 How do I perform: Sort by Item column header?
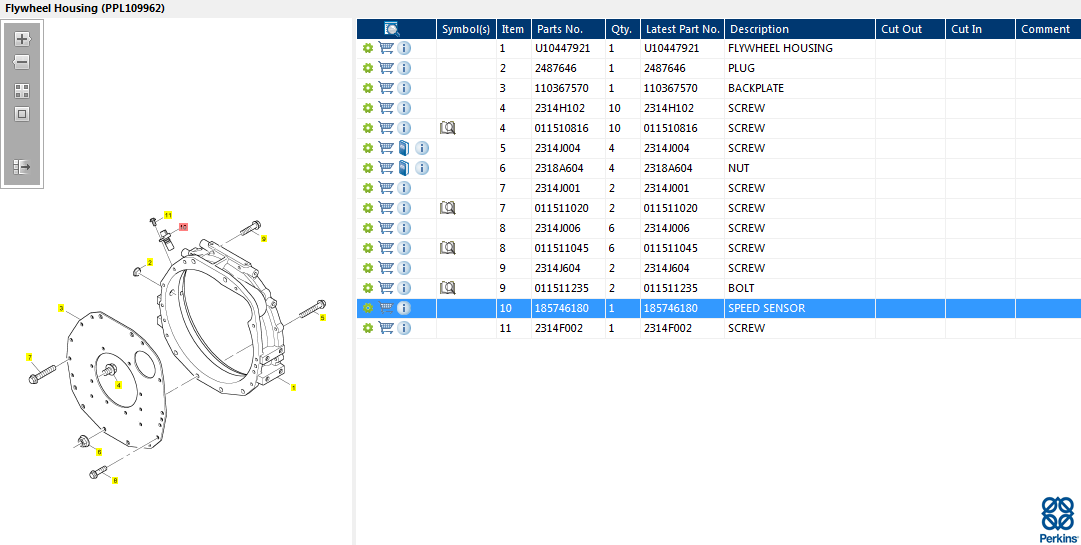(513, 29)
